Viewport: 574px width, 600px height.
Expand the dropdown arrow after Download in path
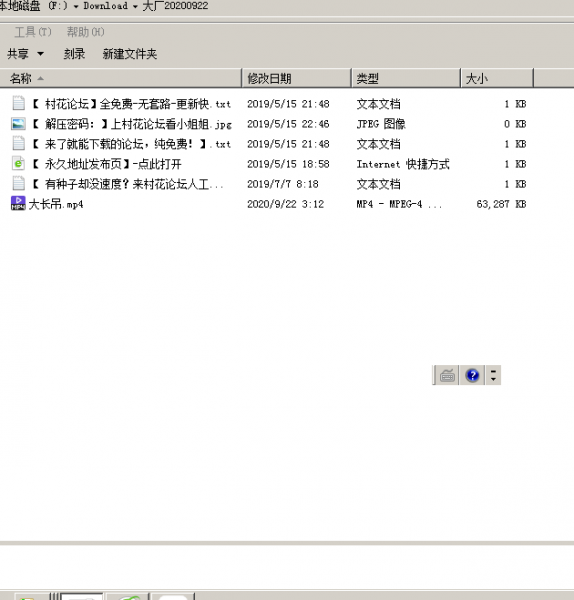(x=135, y=7)
